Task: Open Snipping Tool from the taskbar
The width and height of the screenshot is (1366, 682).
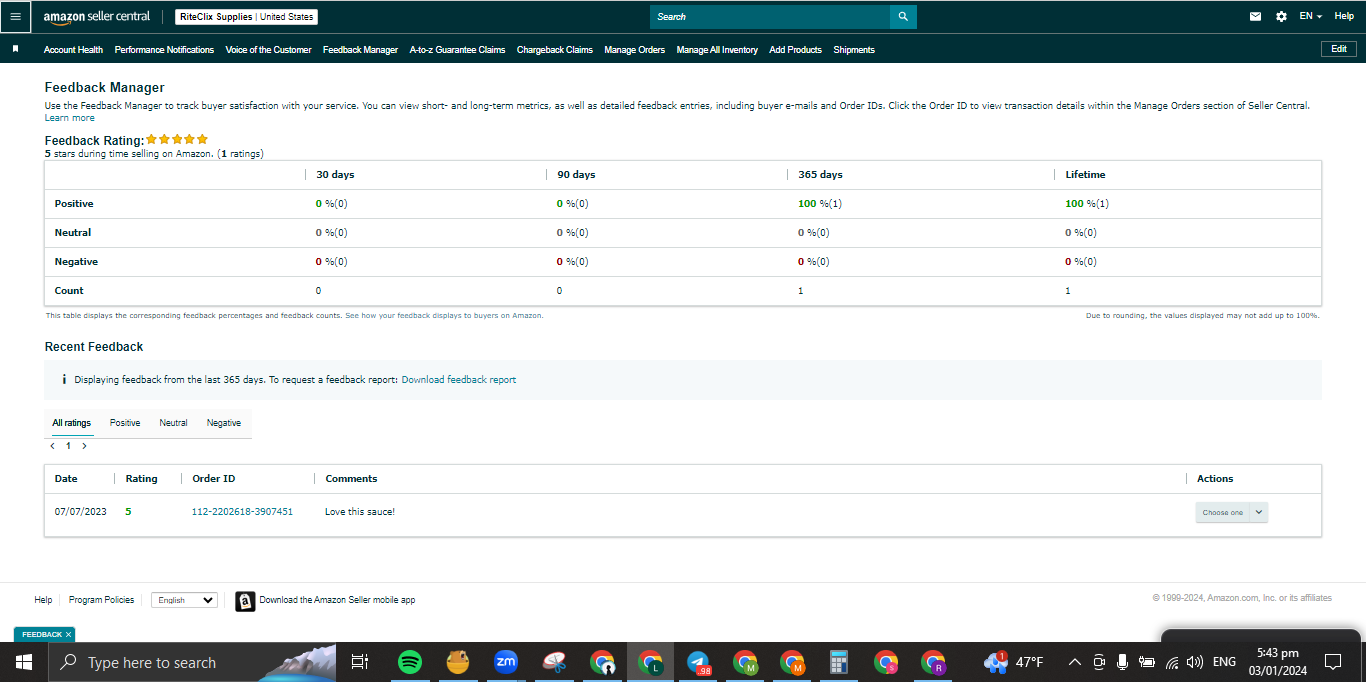Action: [555, 662]
